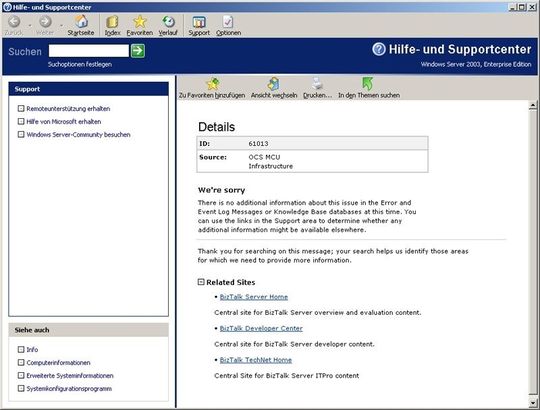The width and height of the screenshot is (540, 410).
Task: Click scrollbar down arrow in content pane
Action: [x=533, y=402]
